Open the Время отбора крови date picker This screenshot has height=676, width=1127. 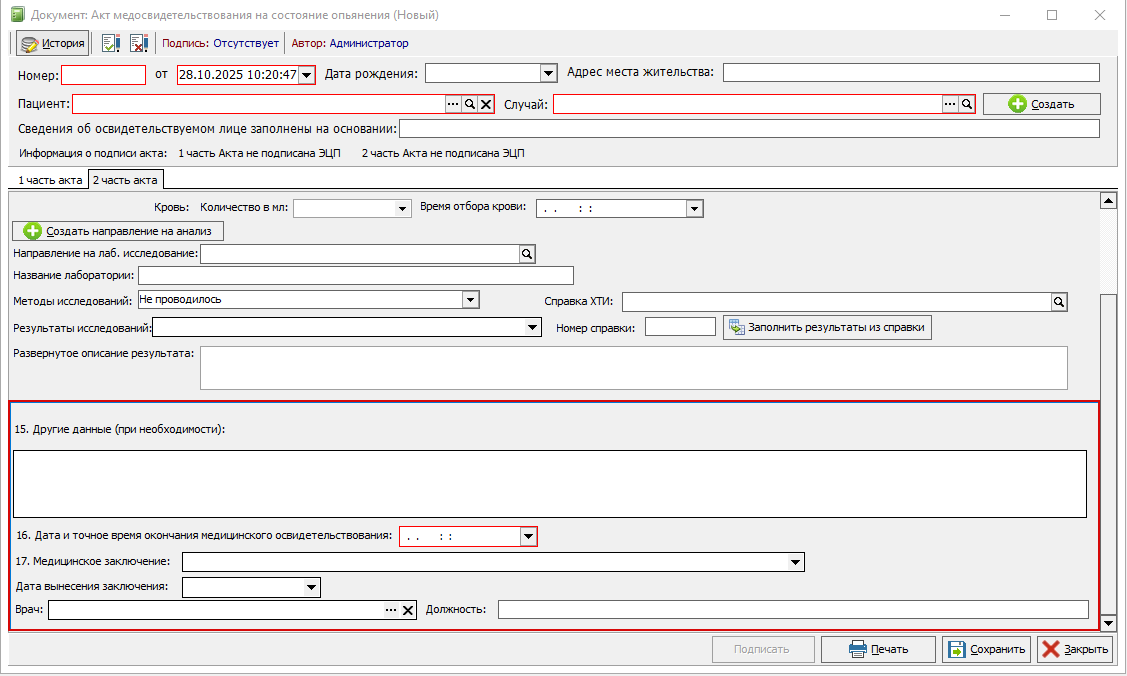click(694, 208)
